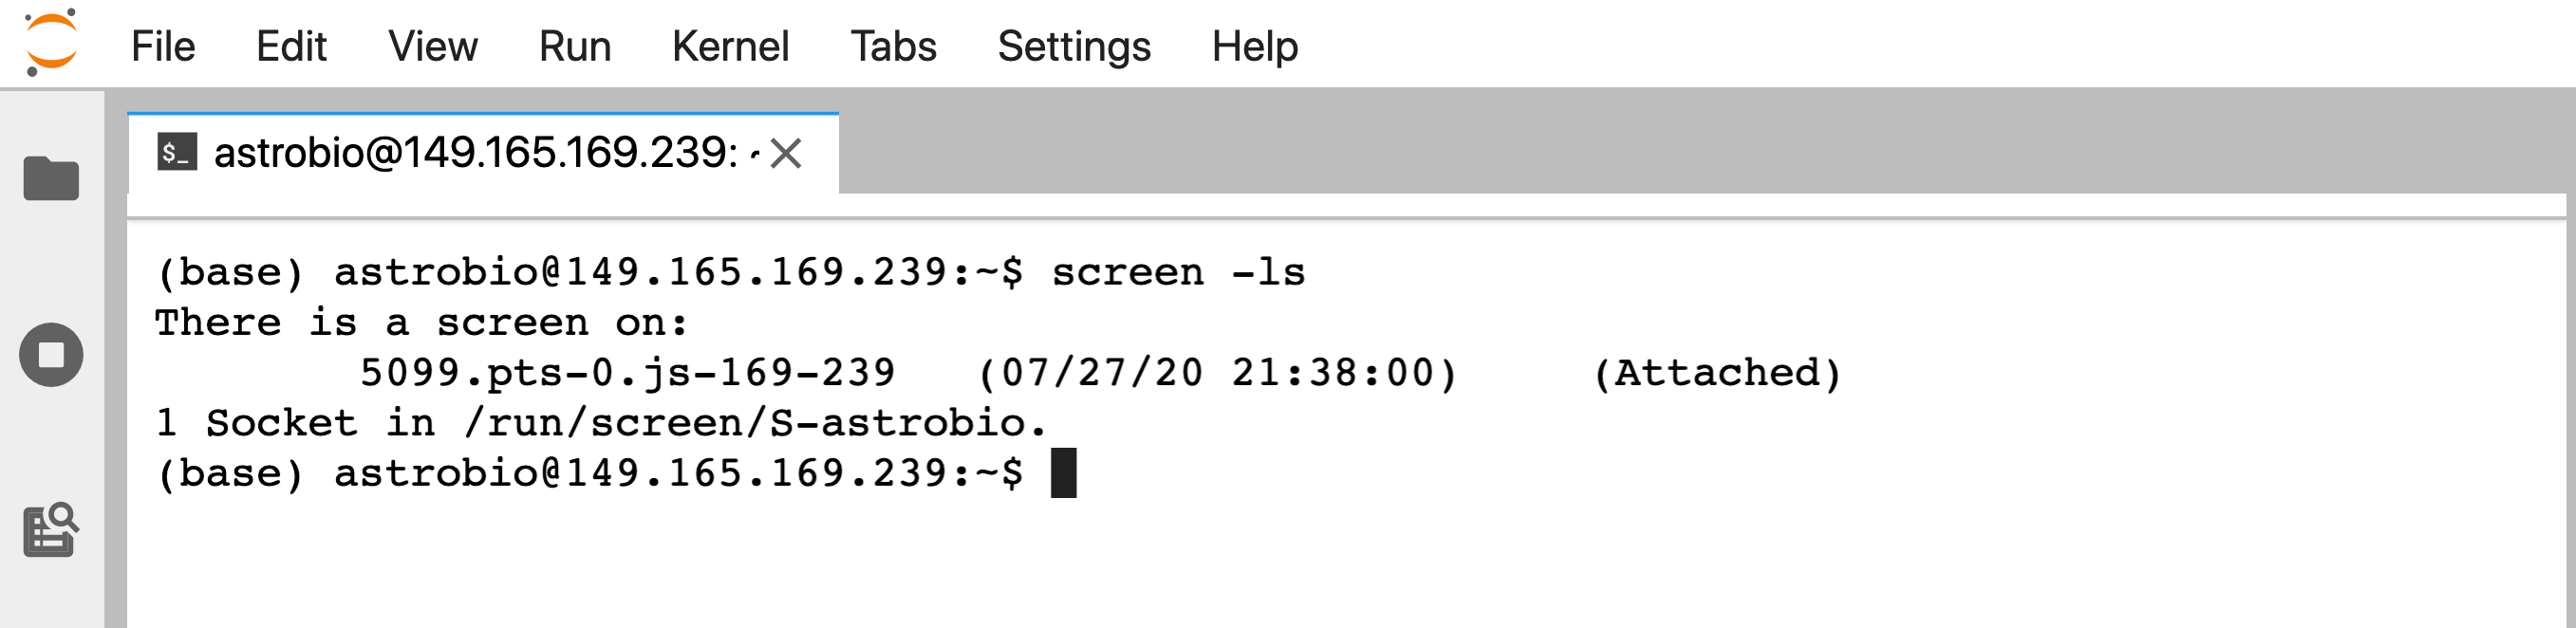Click the 5099.pts-0.js-169-239 session line

pos(1100,373)
